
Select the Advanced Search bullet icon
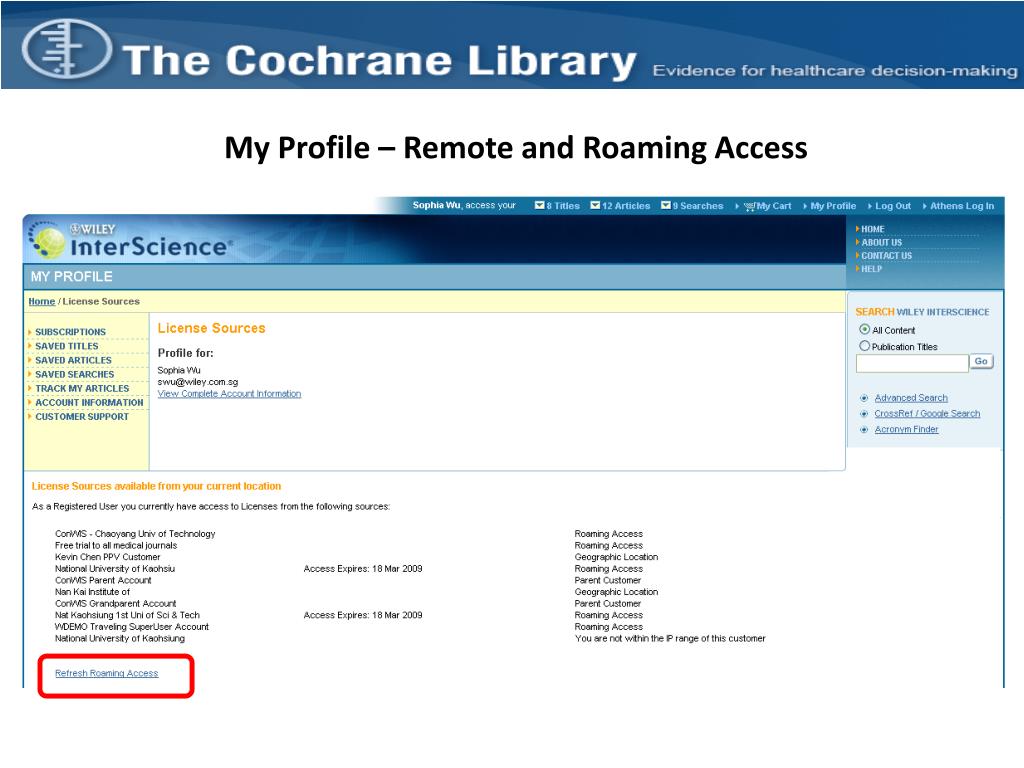pyautogui.click(x=863, y=398)
